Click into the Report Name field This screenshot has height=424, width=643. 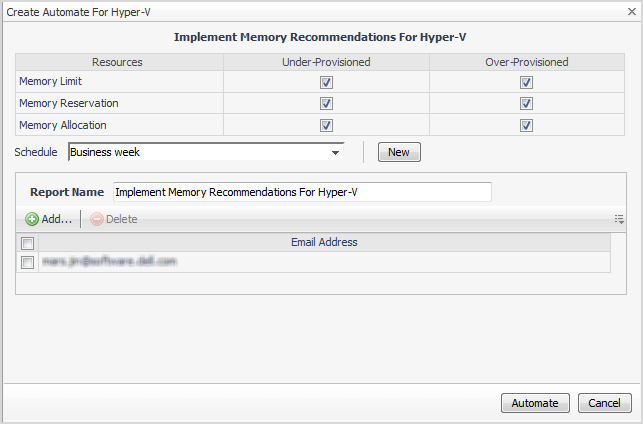(301, 191)
